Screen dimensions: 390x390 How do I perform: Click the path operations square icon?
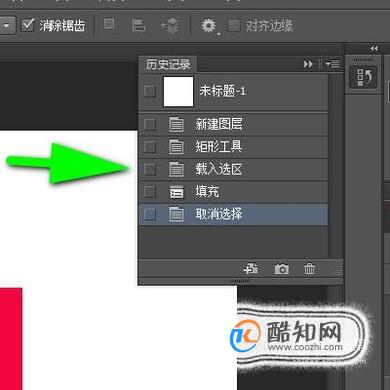coord(109,24)
